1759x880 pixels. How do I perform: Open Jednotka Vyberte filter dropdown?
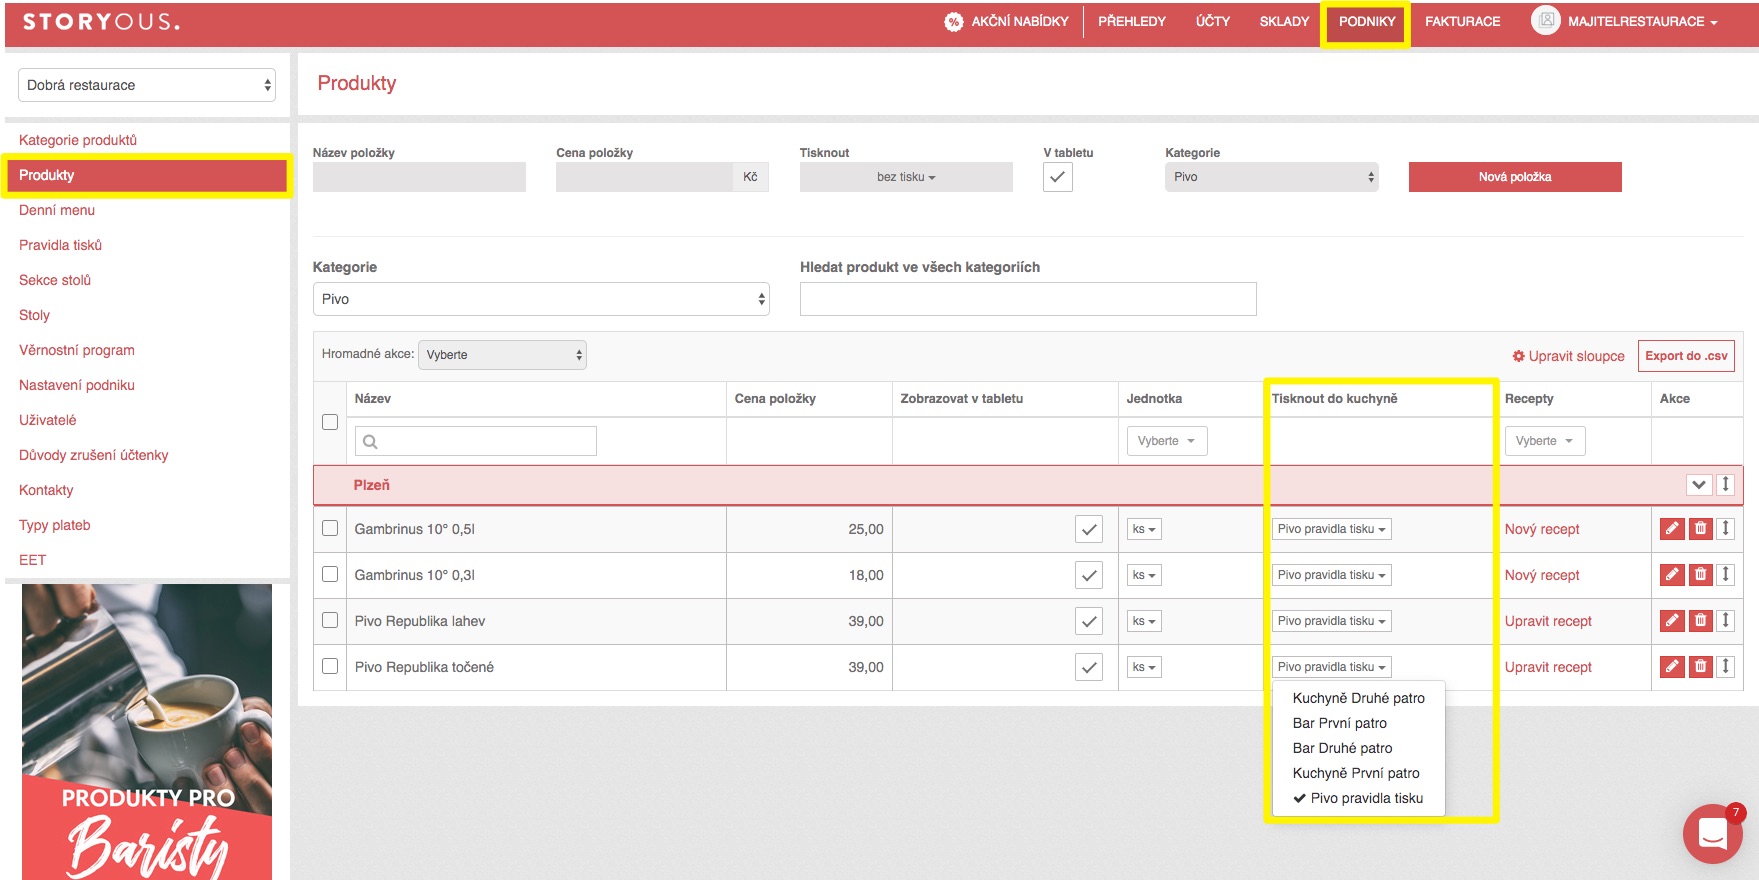pos(1167,441)
